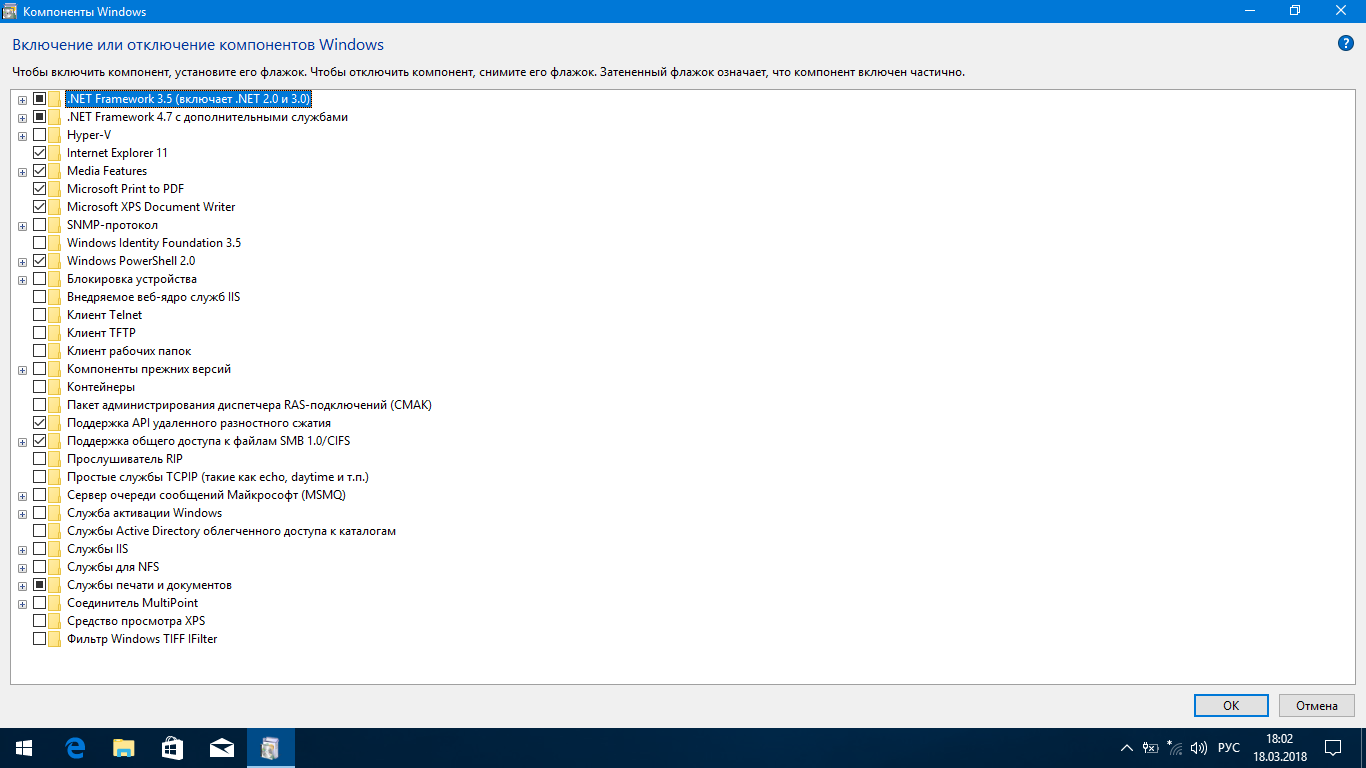Enable the Hyper-V checkbox
This screenshot has height=768, width=1366.
[40, 135]
